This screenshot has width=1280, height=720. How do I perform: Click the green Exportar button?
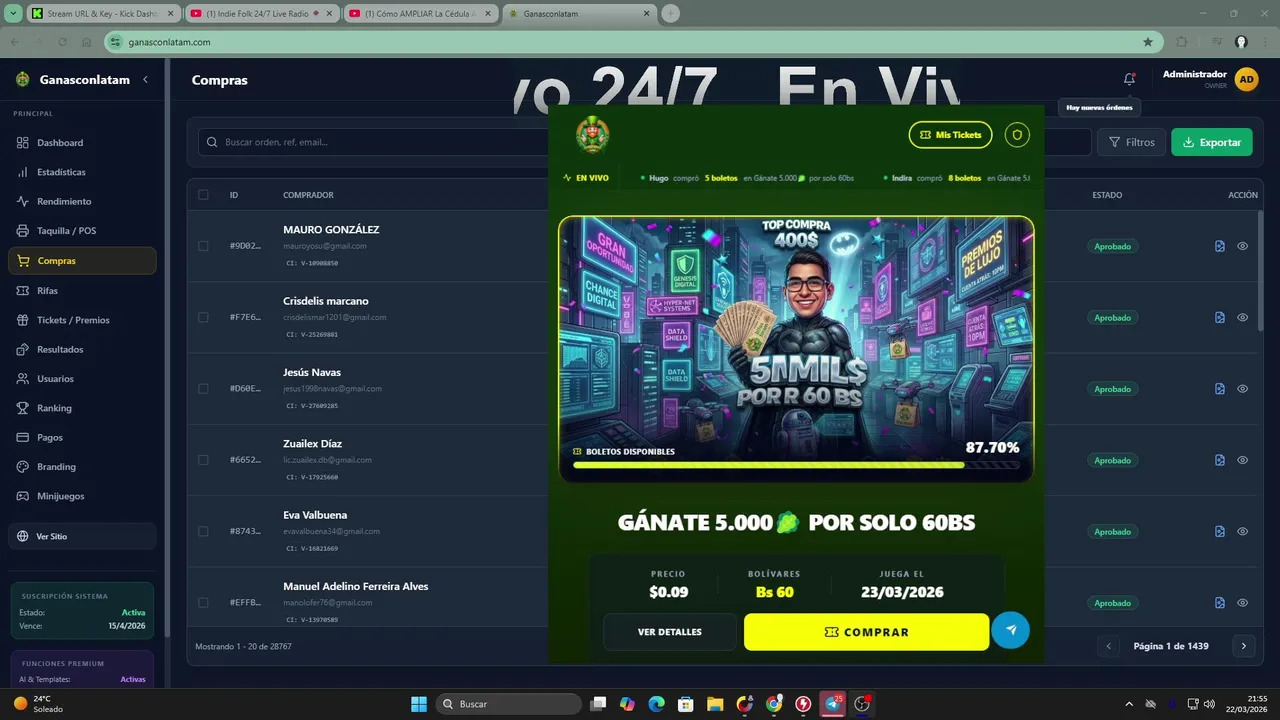pyautogui.click(x=1211, y=142)
